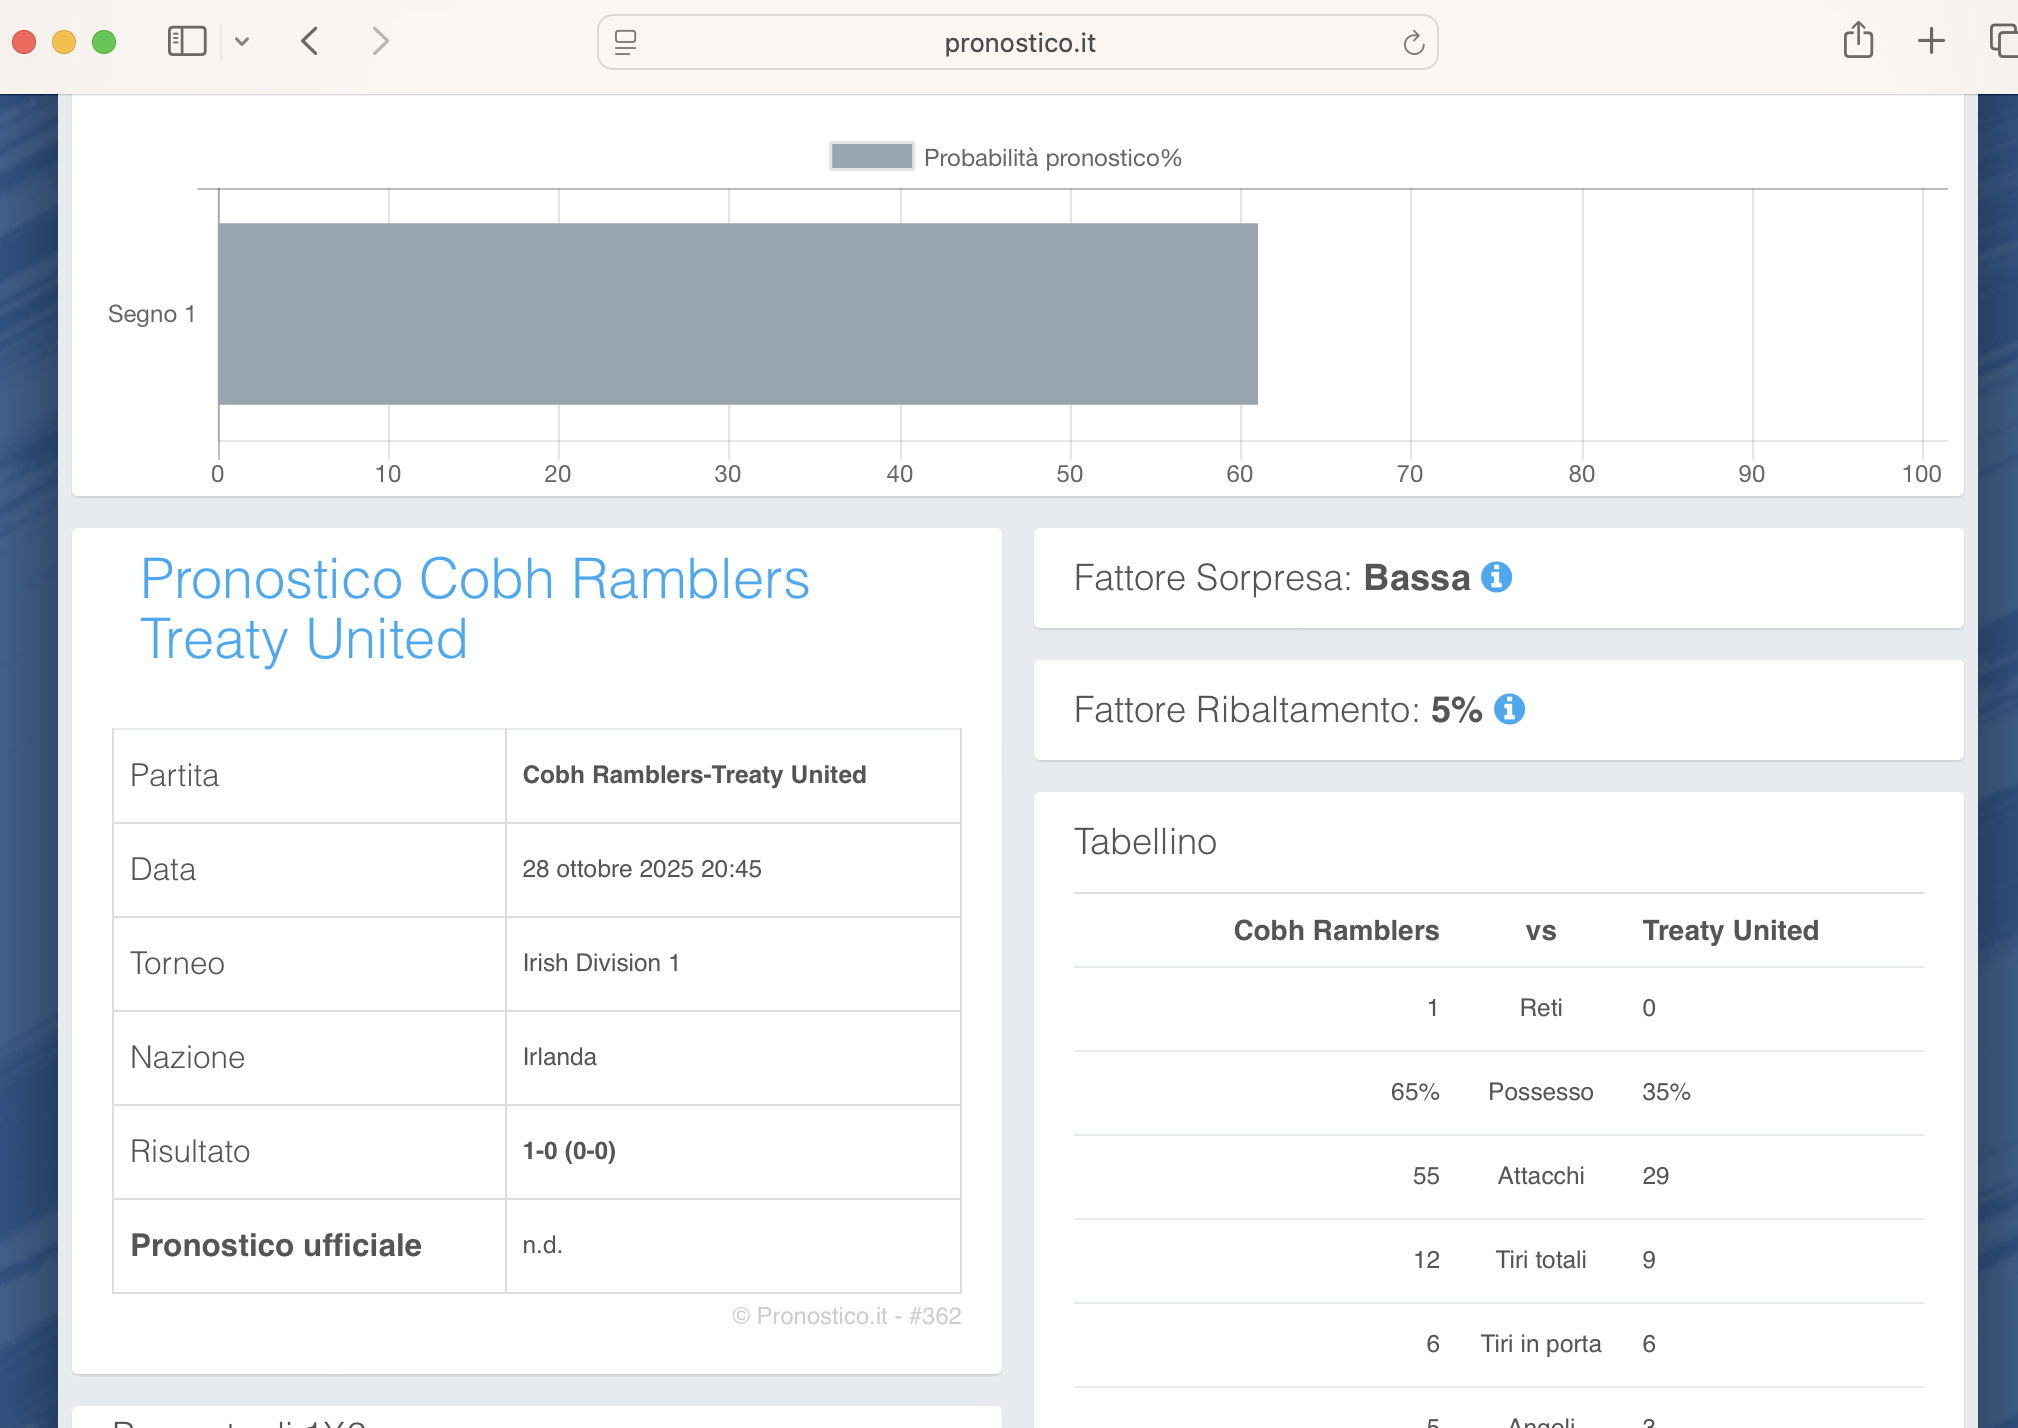The image size is (2018, 1428).
Task: Click the Cobh Ramblers column header
Action: (x=1336, y=930)
